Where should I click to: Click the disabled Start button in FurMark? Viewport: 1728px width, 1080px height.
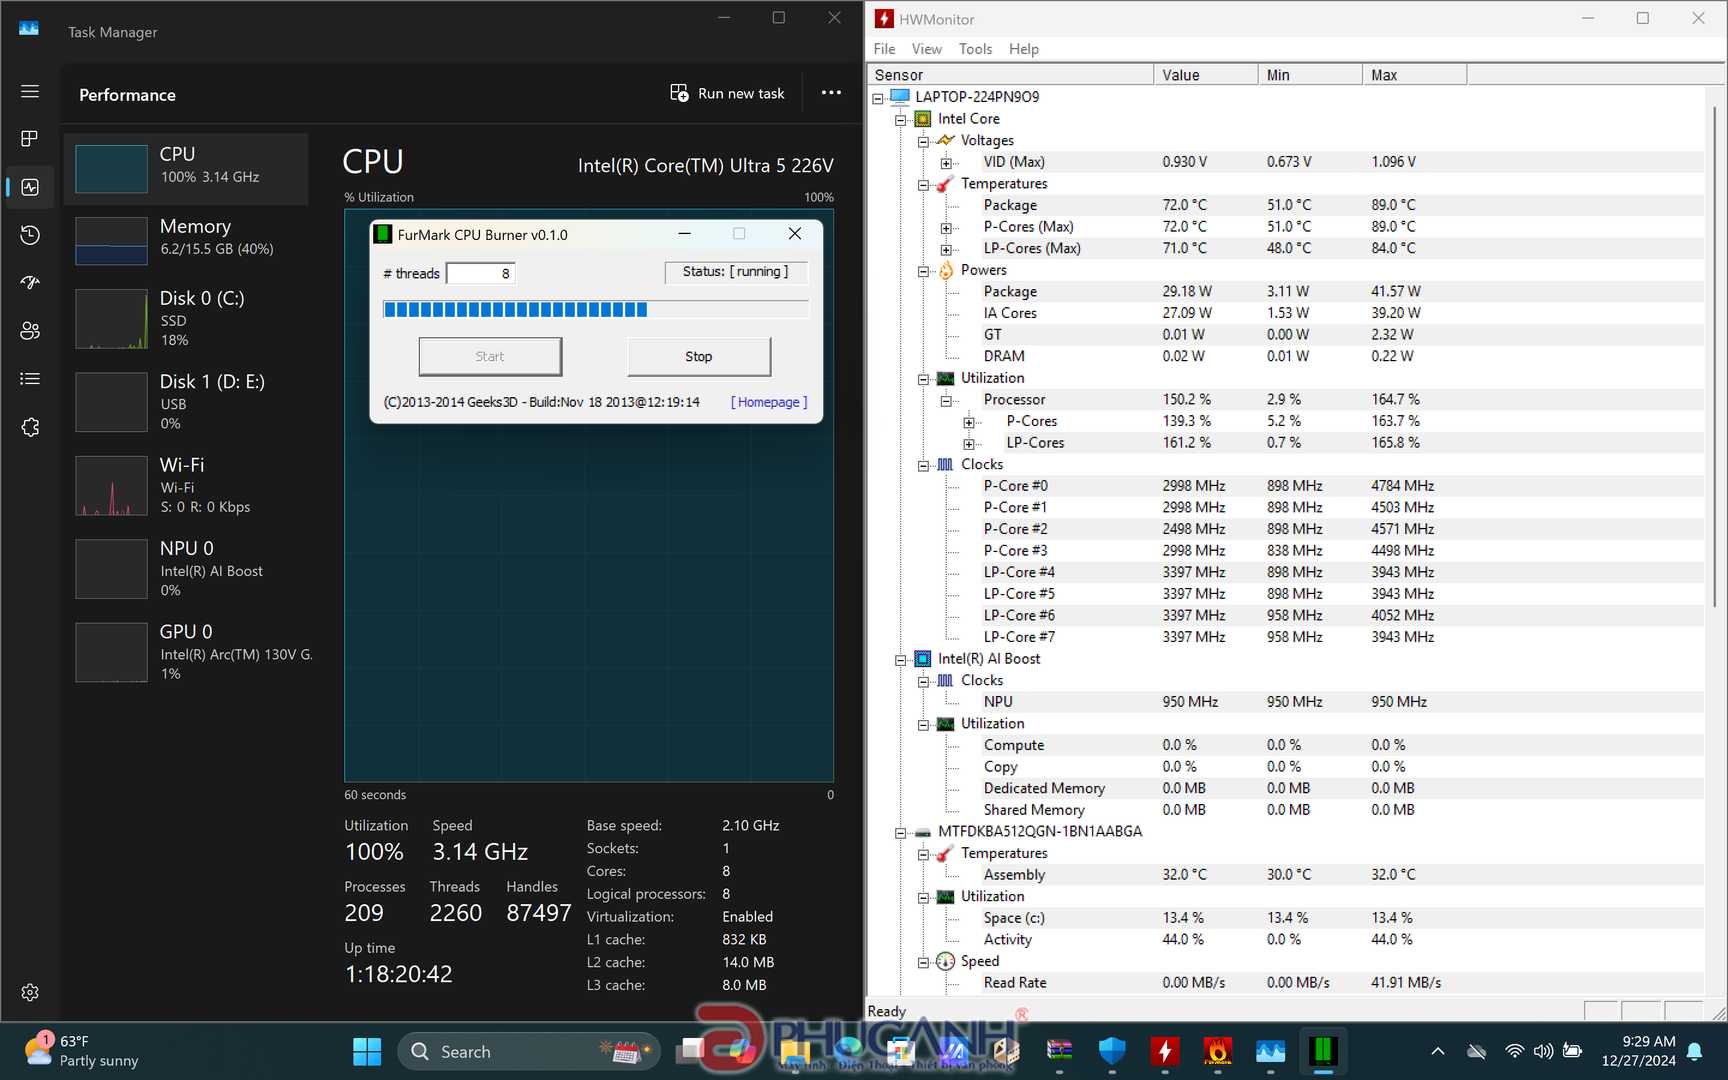tap(490, 356)
